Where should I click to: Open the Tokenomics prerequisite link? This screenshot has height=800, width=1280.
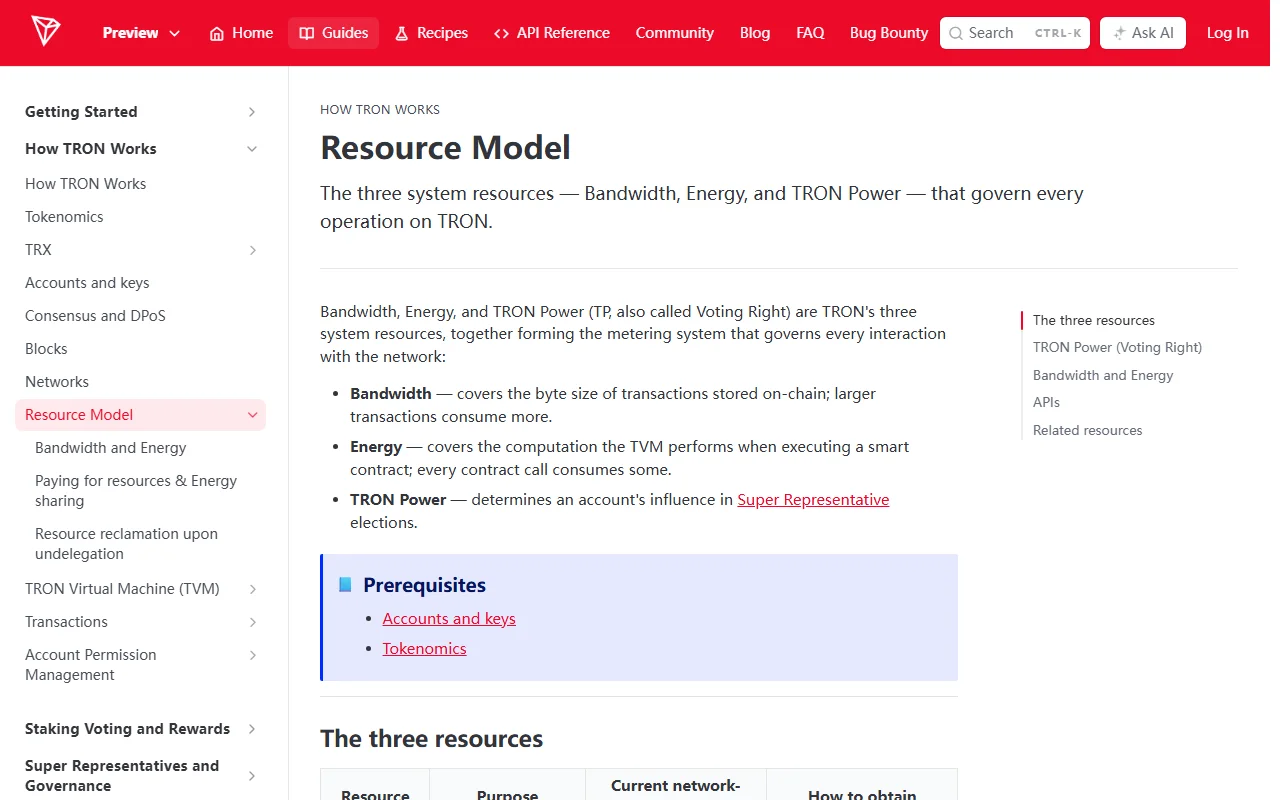coord(424,649)
